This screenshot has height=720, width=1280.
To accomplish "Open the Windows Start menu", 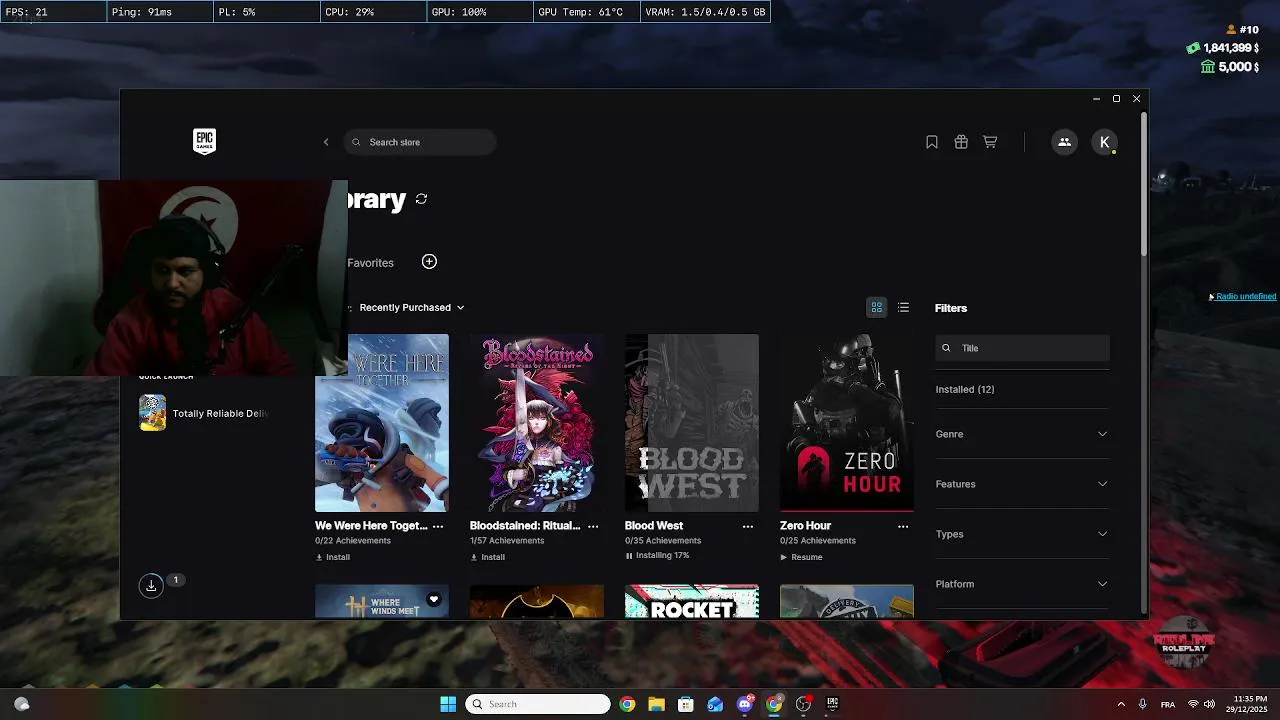I will [448, 704].
